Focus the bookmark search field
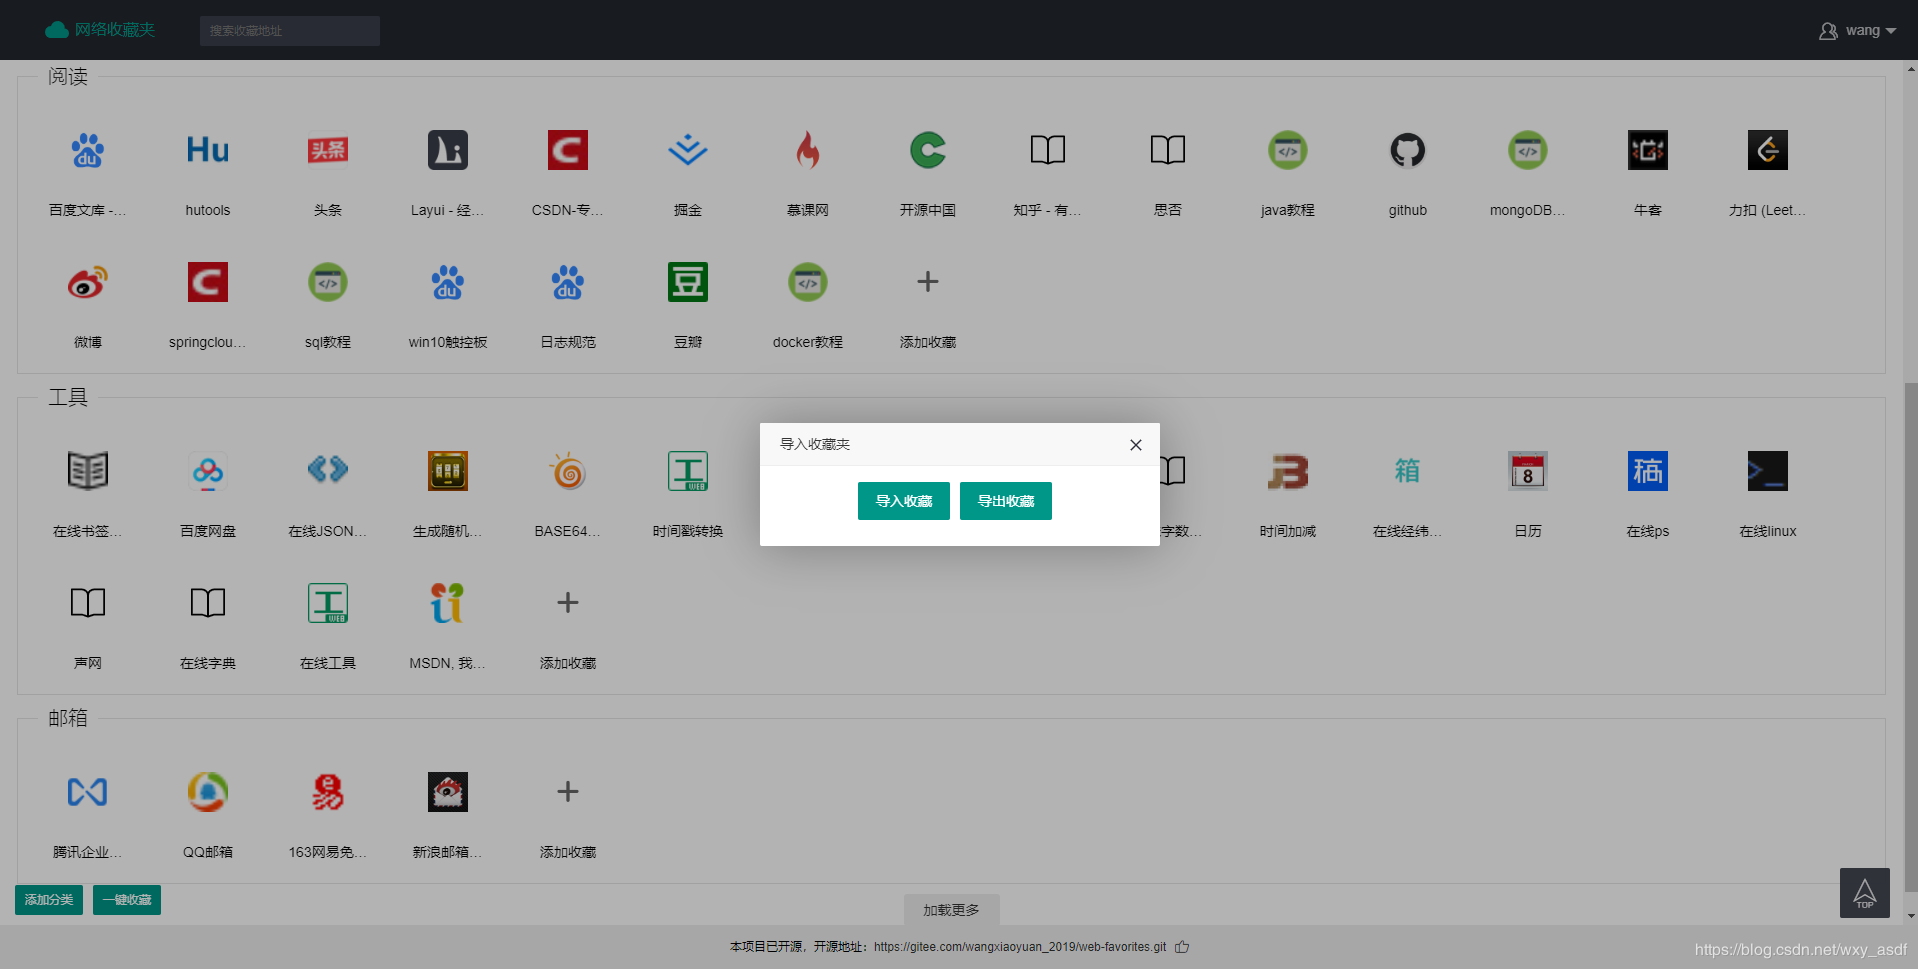Screen dimensions: 1918x969 (290, 31)
